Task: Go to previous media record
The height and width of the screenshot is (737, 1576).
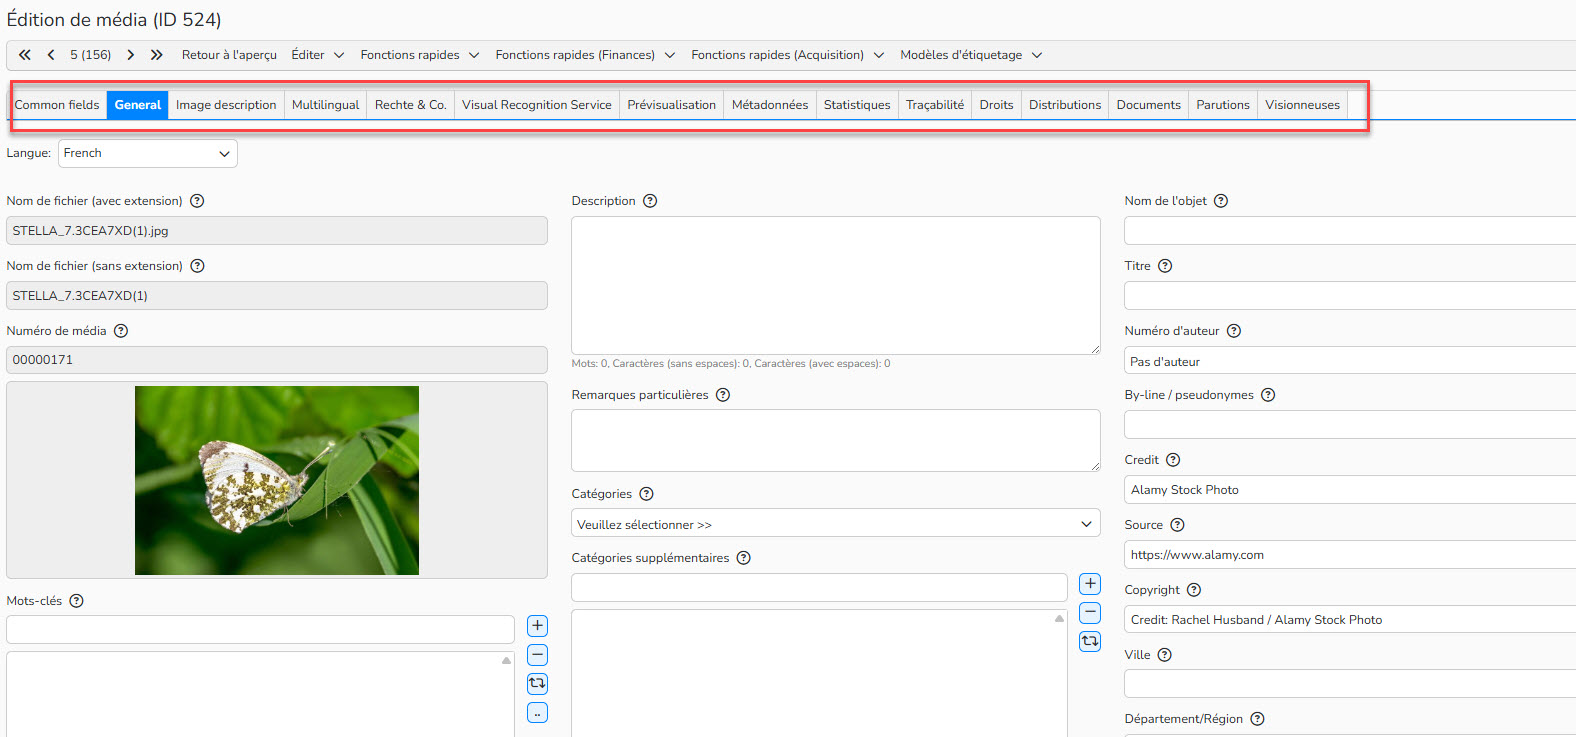Action: 51,55
